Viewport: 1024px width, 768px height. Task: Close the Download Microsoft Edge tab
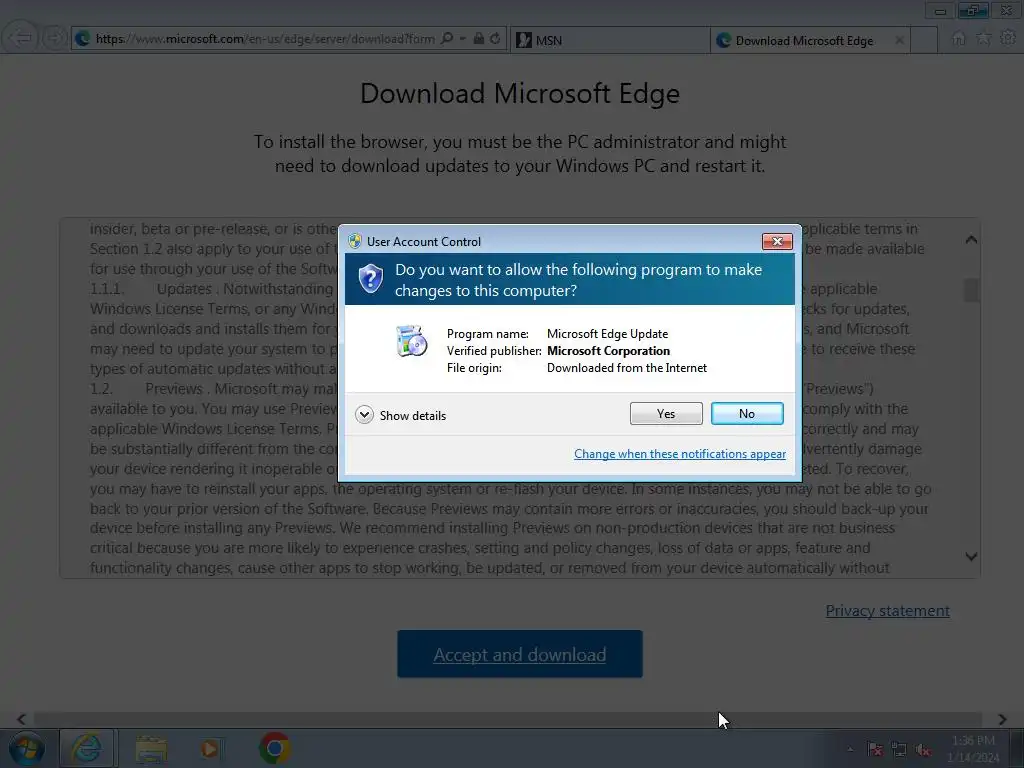pos(899,40)
